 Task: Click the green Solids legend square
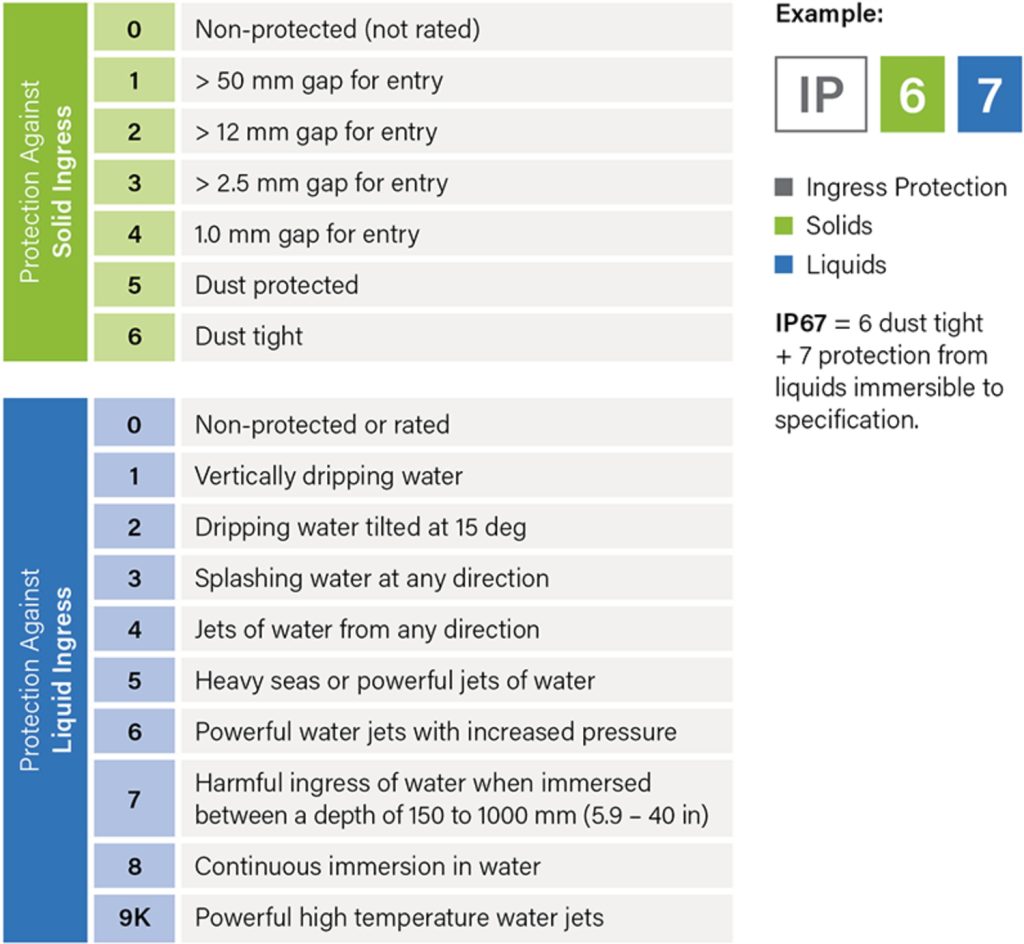(784, 226)
